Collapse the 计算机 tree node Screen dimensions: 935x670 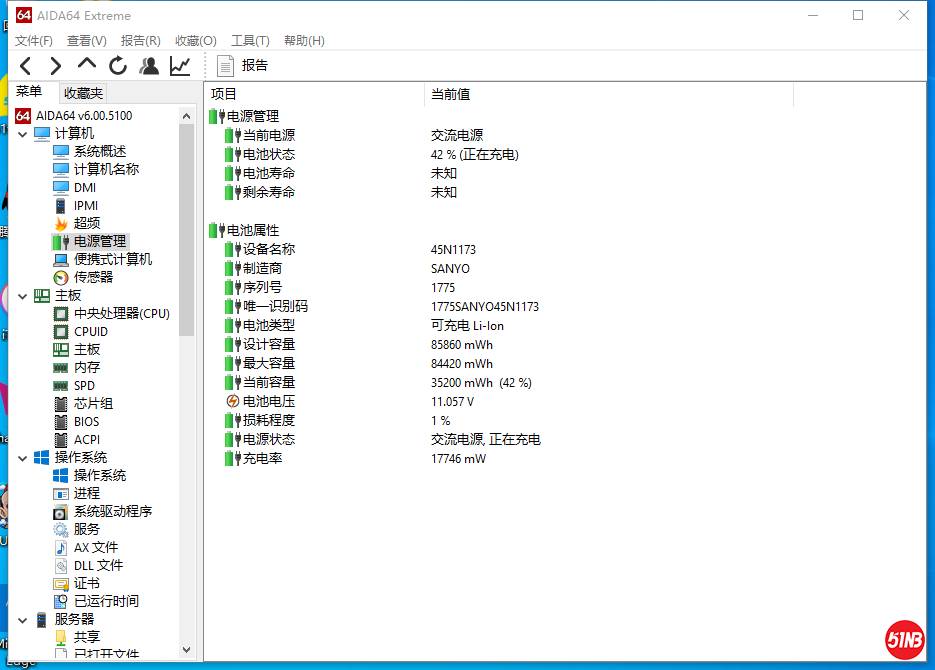(x=23, y=134)
